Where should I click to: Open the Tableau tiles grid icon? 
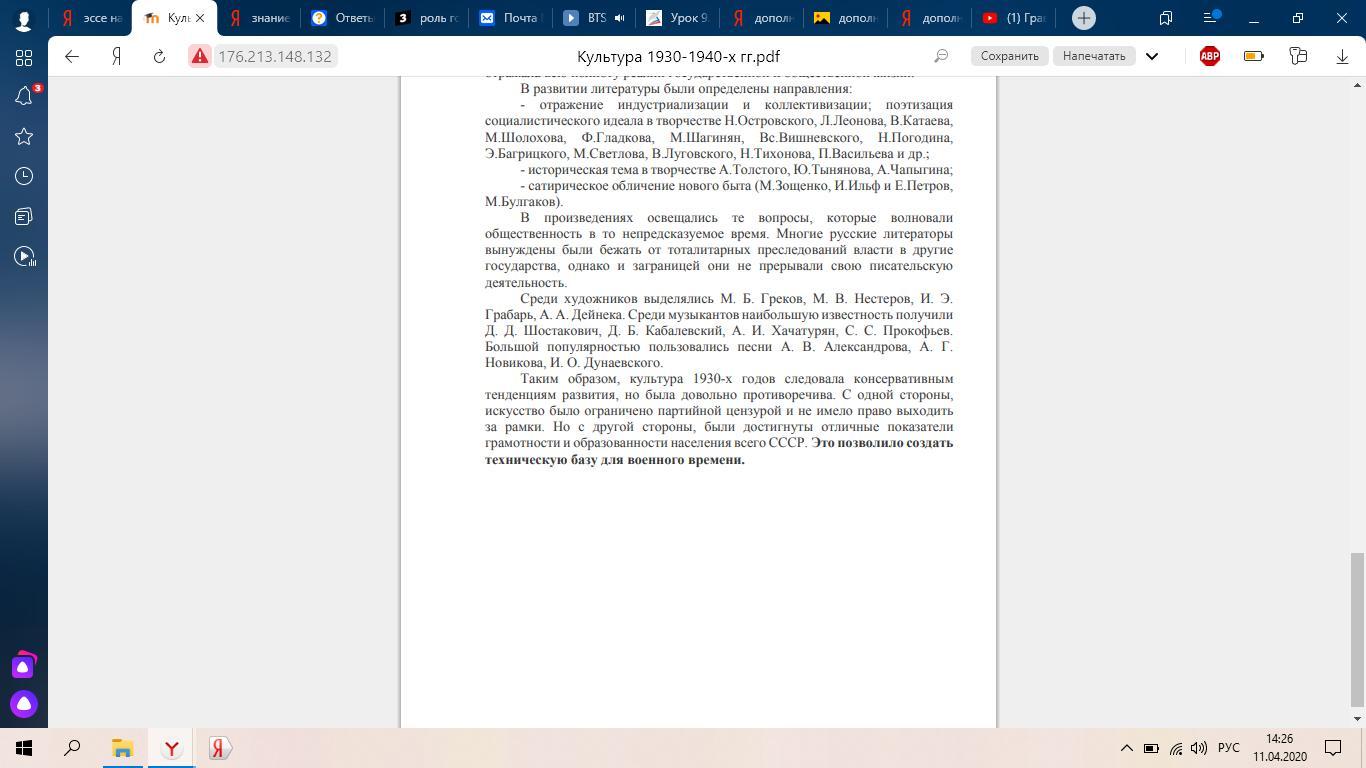click(x=24, y=57)
